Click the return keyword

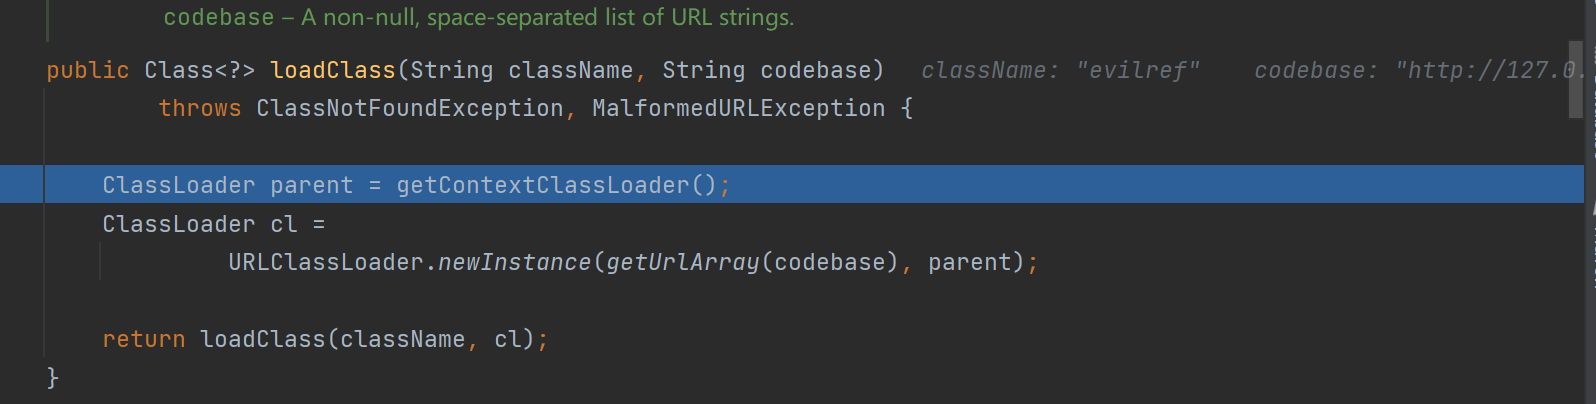coord(144,339)
